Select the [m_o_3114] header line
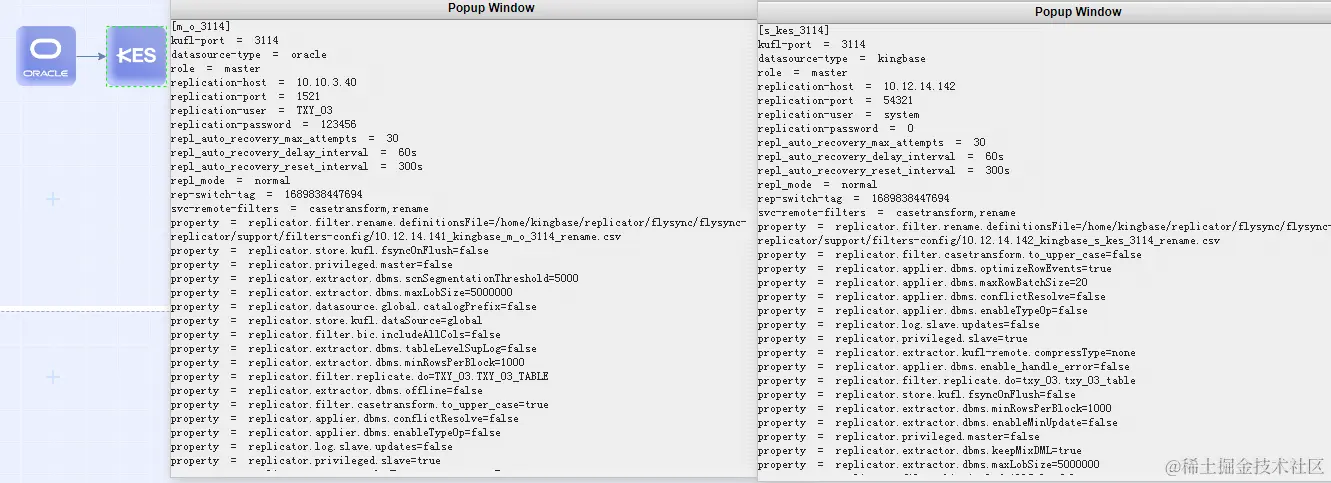The image size is (1331, 483). pyautogui.click(x=200, y=26)
